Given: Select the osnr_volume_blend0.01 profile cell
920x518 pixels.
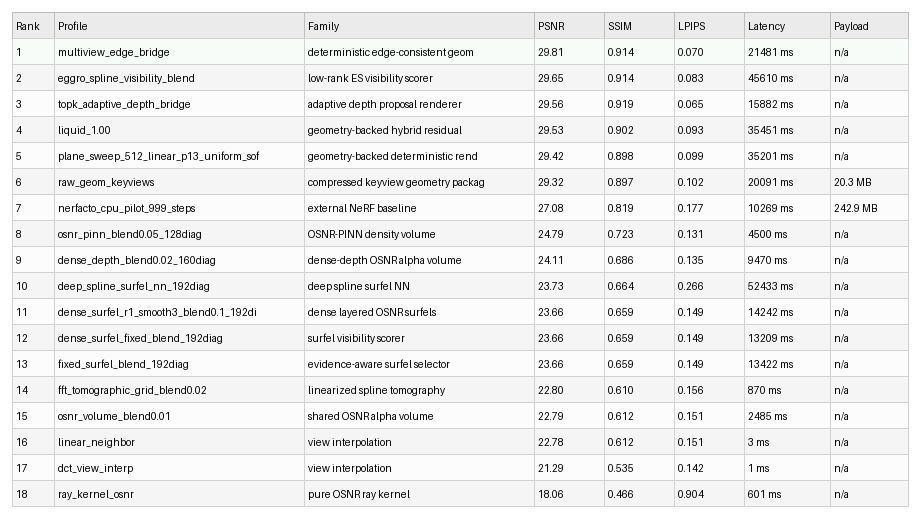Looking at the screenshot, I should coord(180,416).
